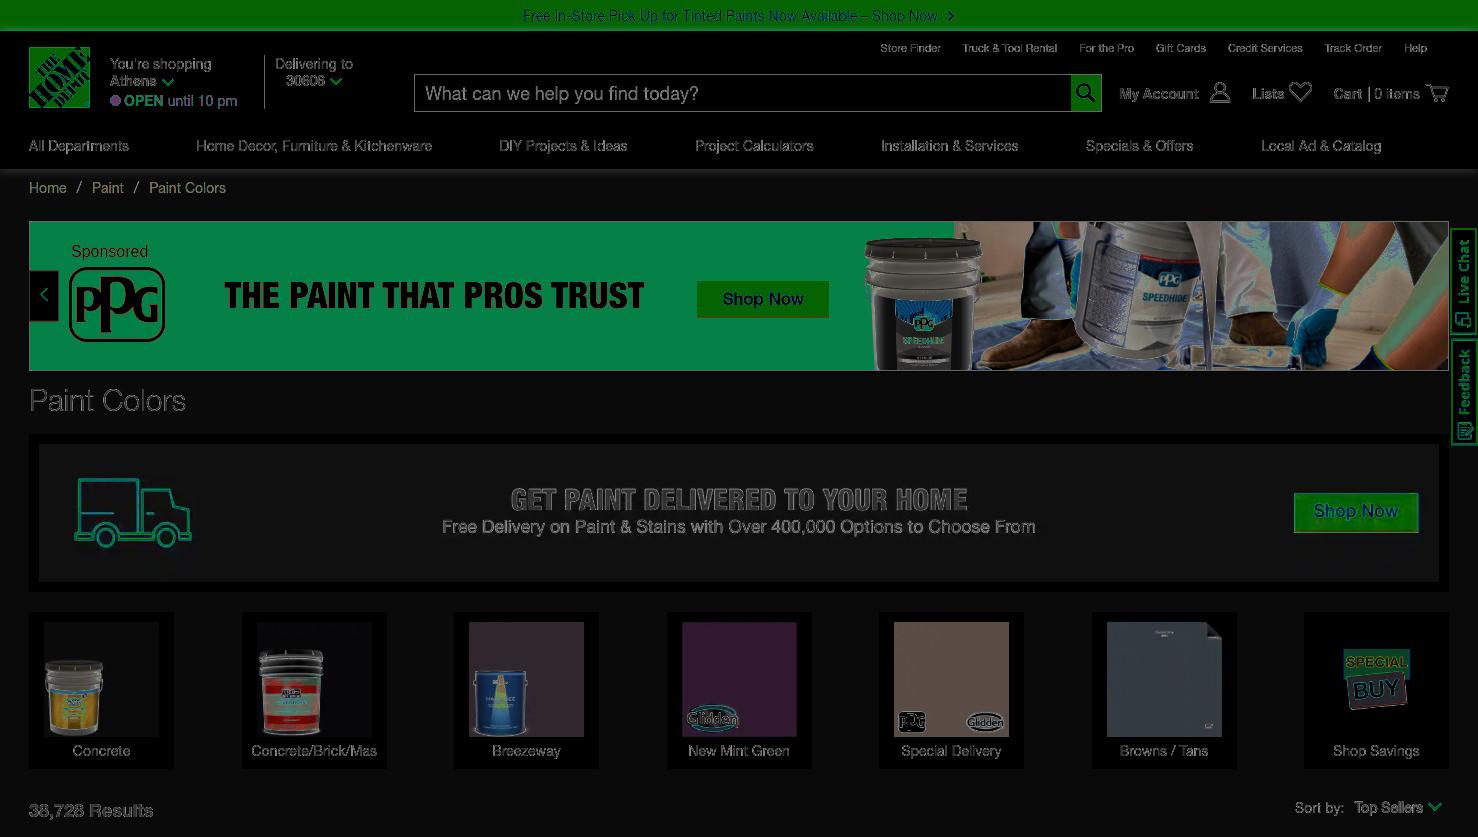Click the Special Buy savings icon
The height and width of the screenshot is (837, 1478).
[x=1376, y=679]
